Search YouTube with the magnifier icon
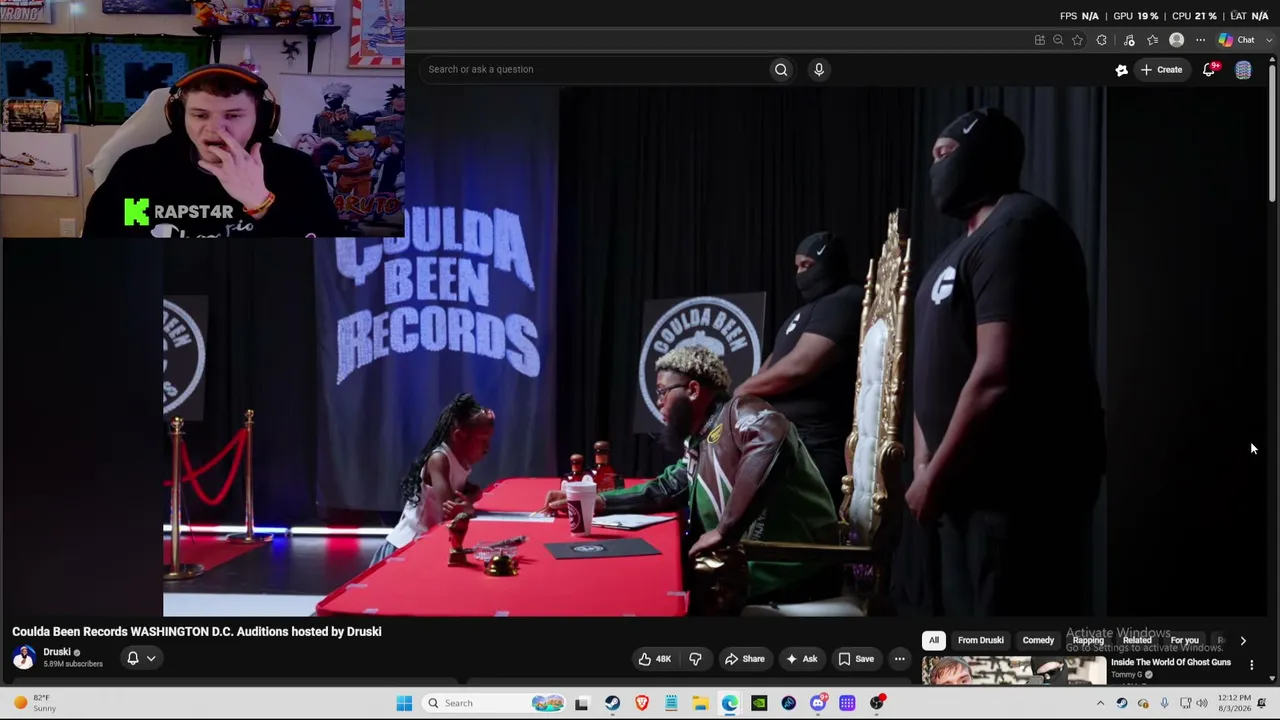The image size is (1280, 720). coord(781,69)
